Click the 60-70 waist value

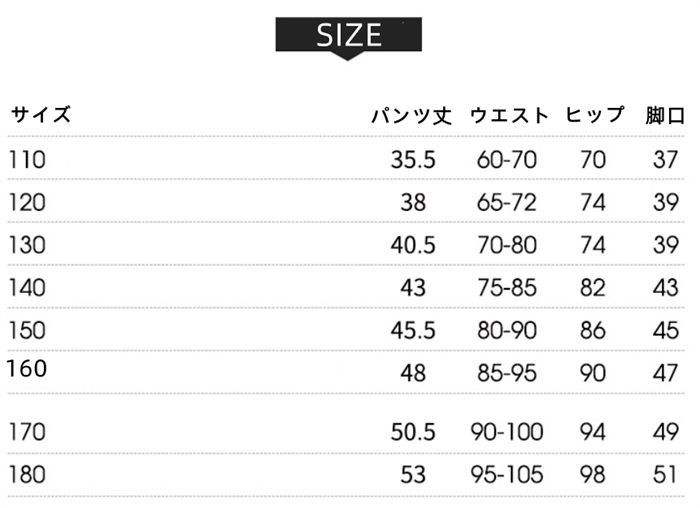click(x=507, y=159)
